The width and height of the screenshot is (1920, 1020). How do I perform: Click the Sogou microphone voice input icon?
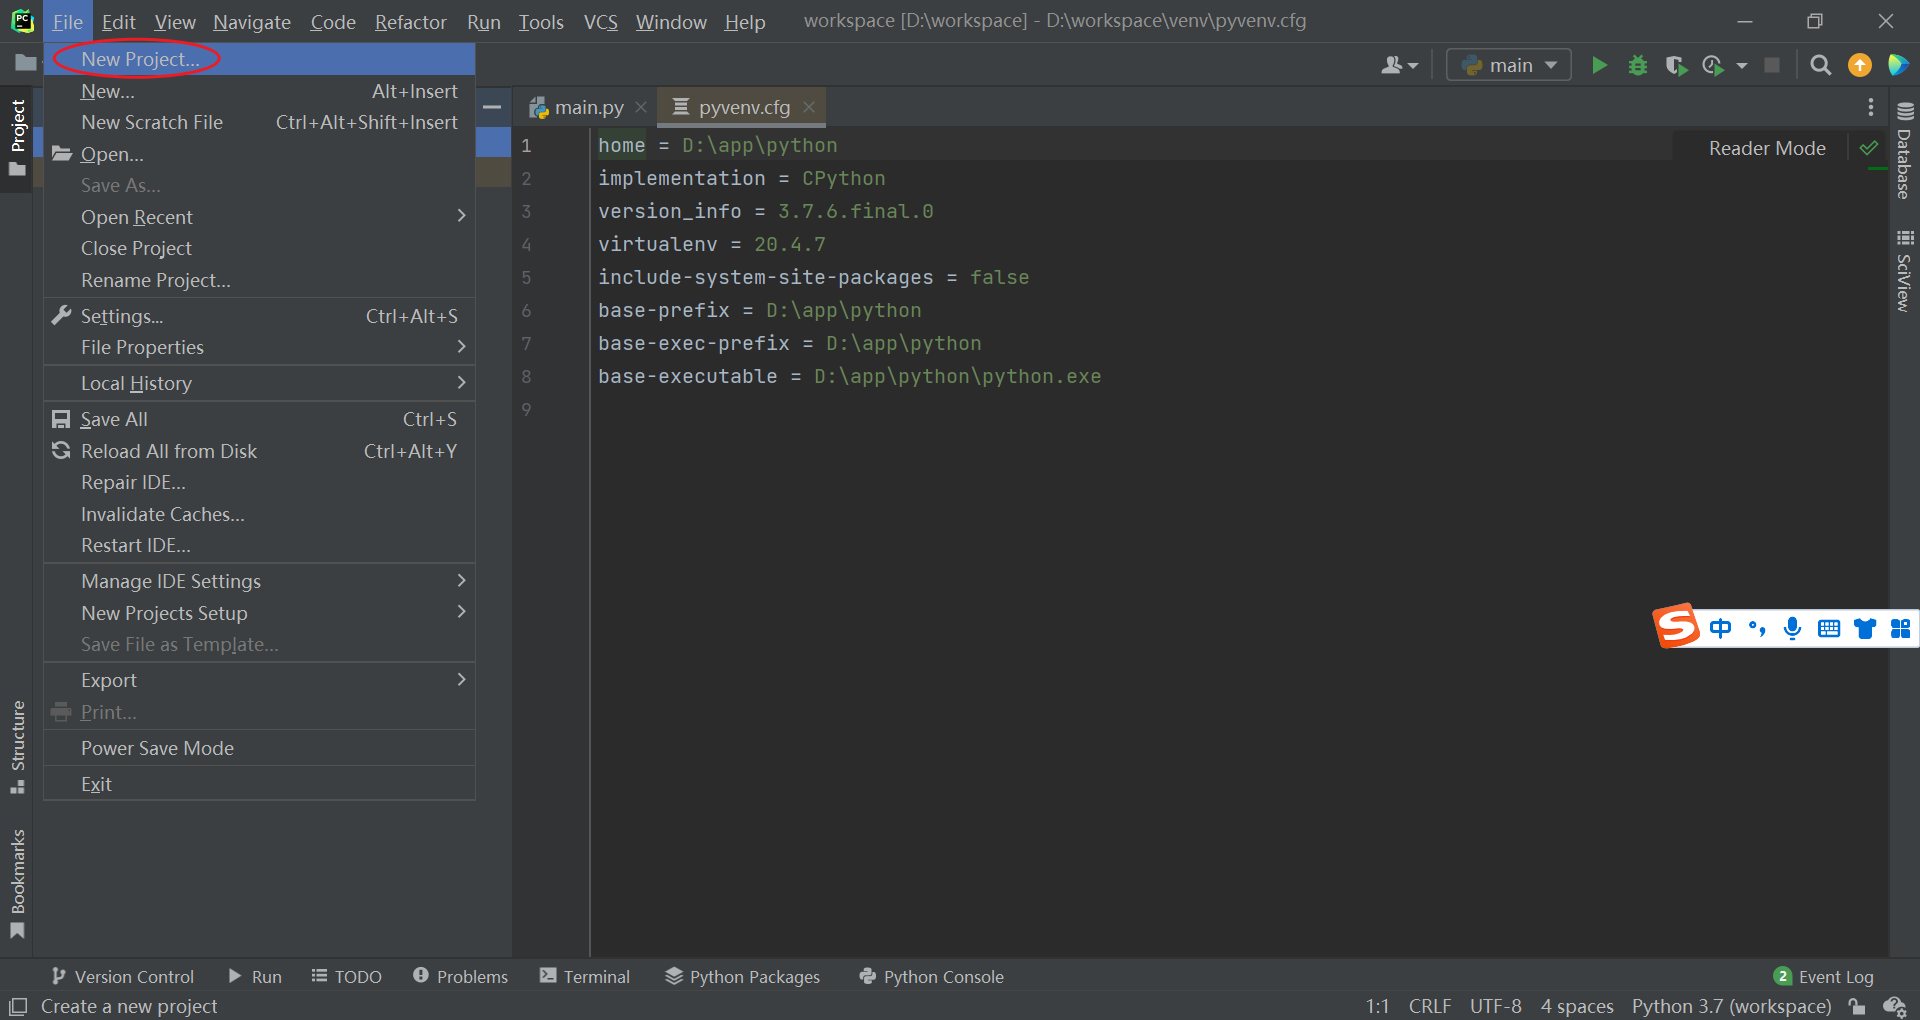(1792, 628)
